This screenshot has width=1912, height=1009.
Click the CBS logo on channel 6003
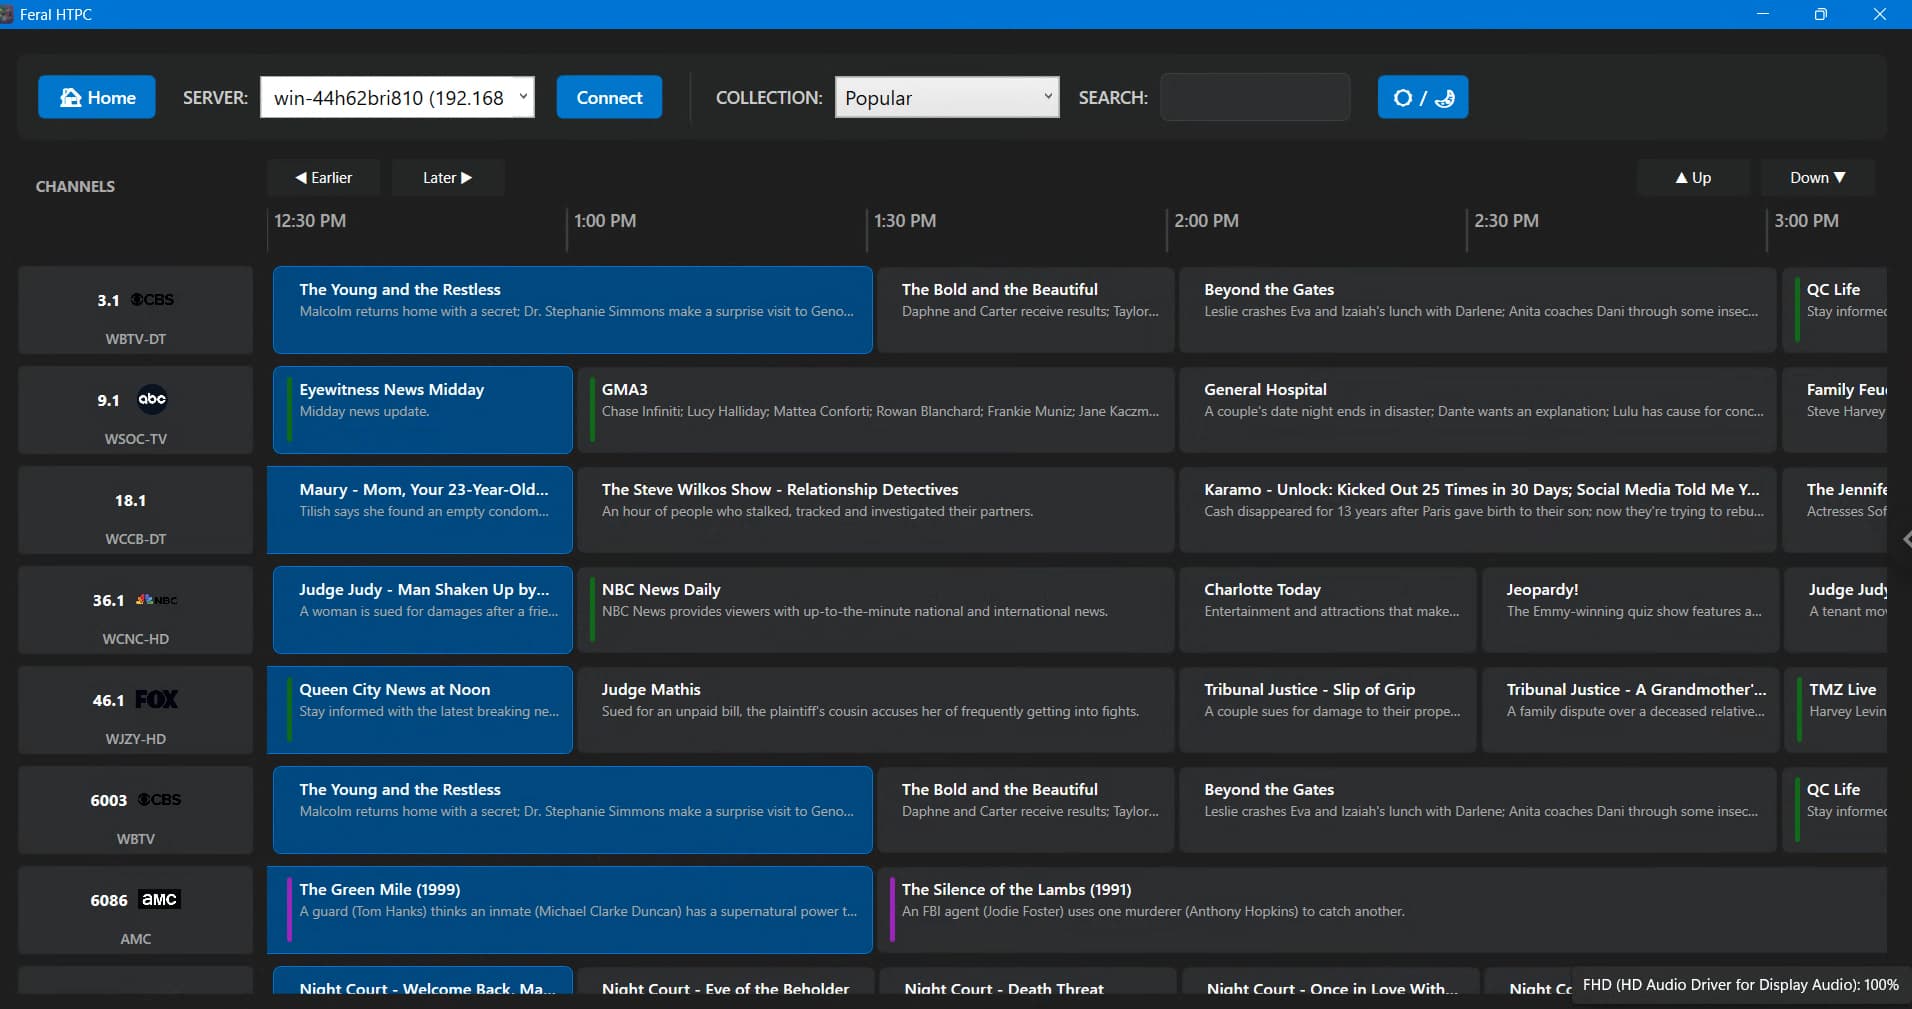pos(159,800)
